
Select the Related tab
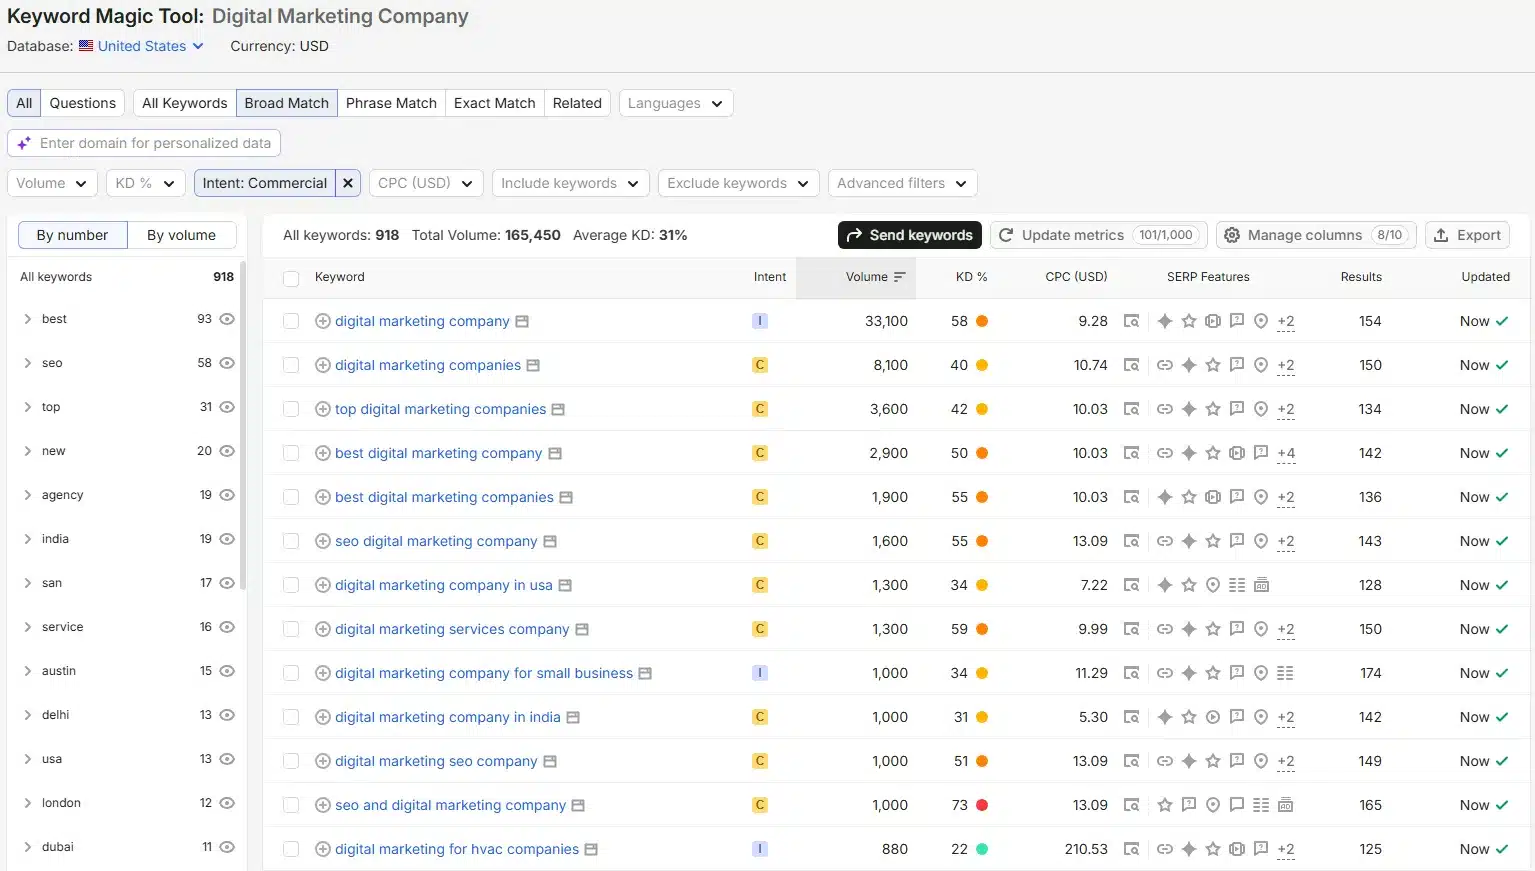tap(577, 103)
